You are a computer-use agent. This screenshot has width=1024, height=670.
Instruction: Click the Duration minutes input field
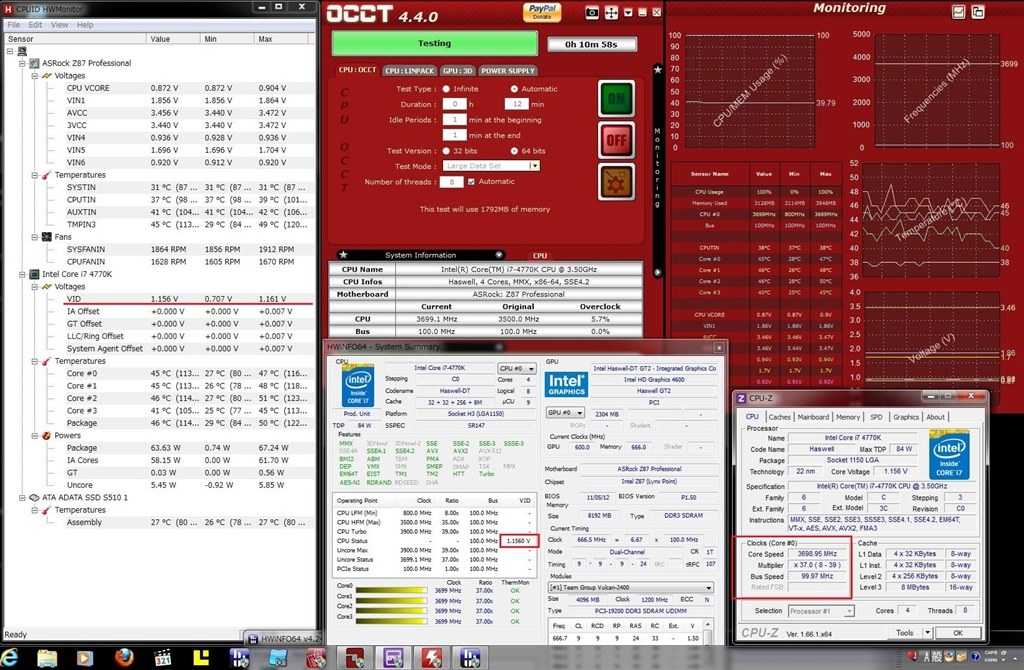(x=516, y=104)
